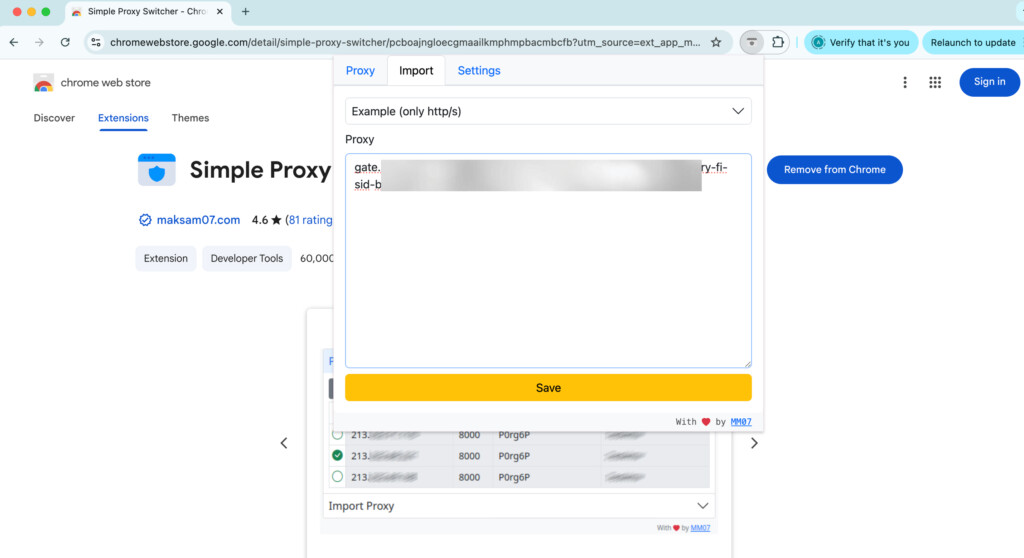Open the three-dot more options menu
The height and width of the screenshot is (558, 1024).
tap(904, 82)
